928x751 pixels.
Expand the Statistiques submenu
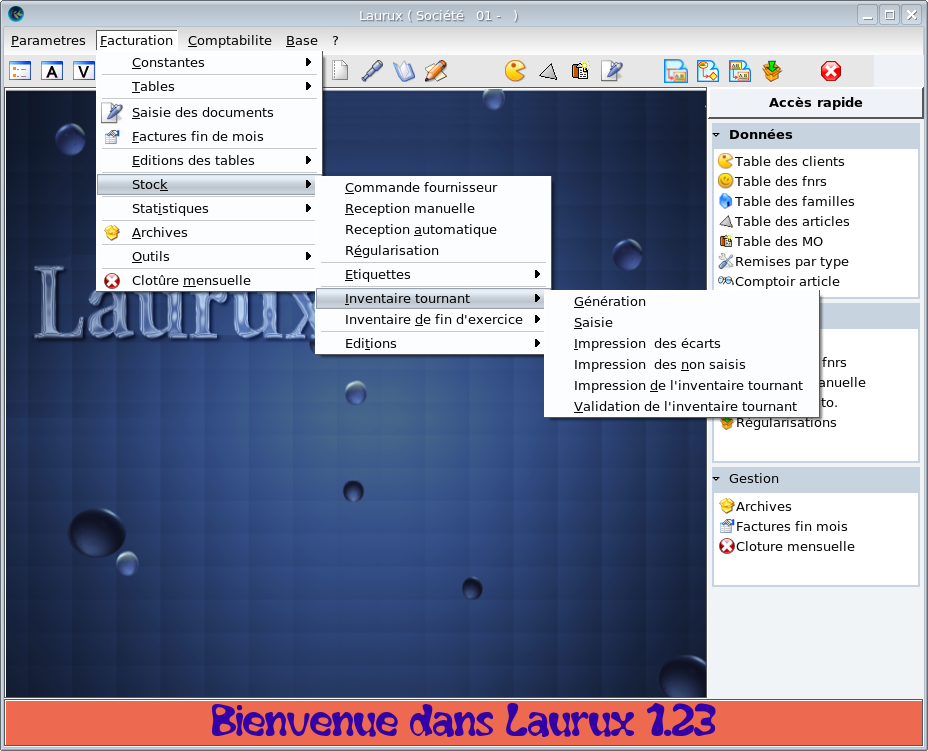[208, 208]
